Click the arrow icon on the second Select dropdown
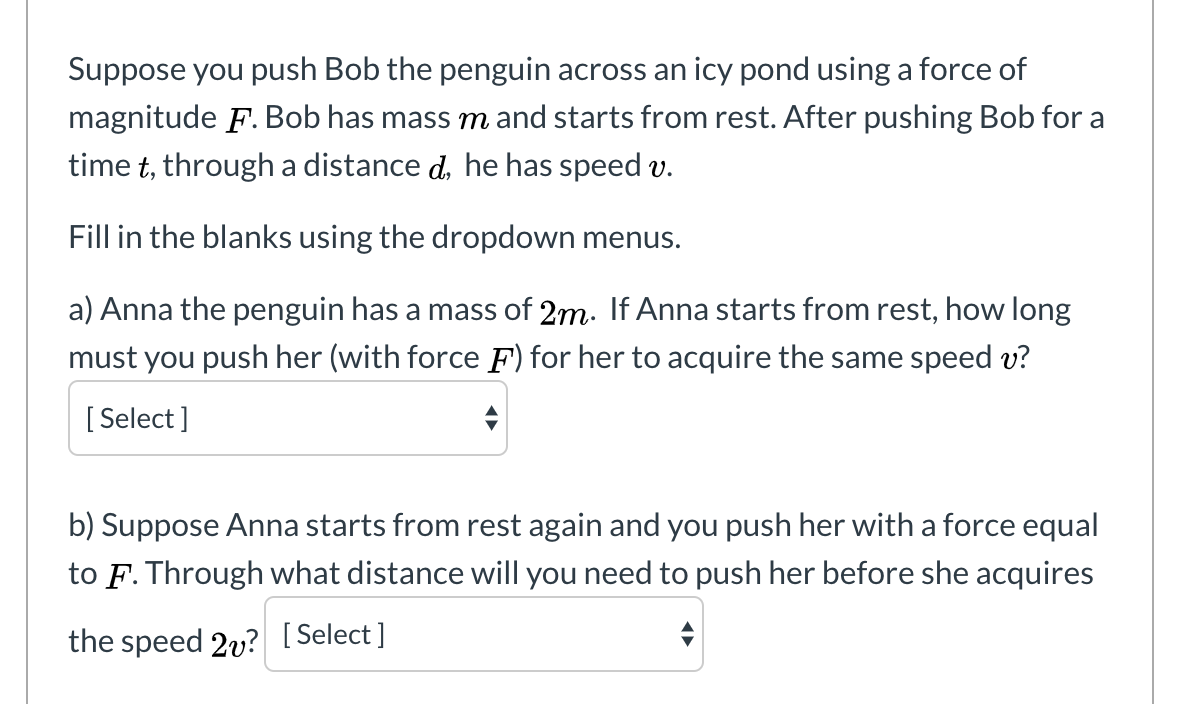Viewport: 1188px width, 704px height. (x=687, y=633)
